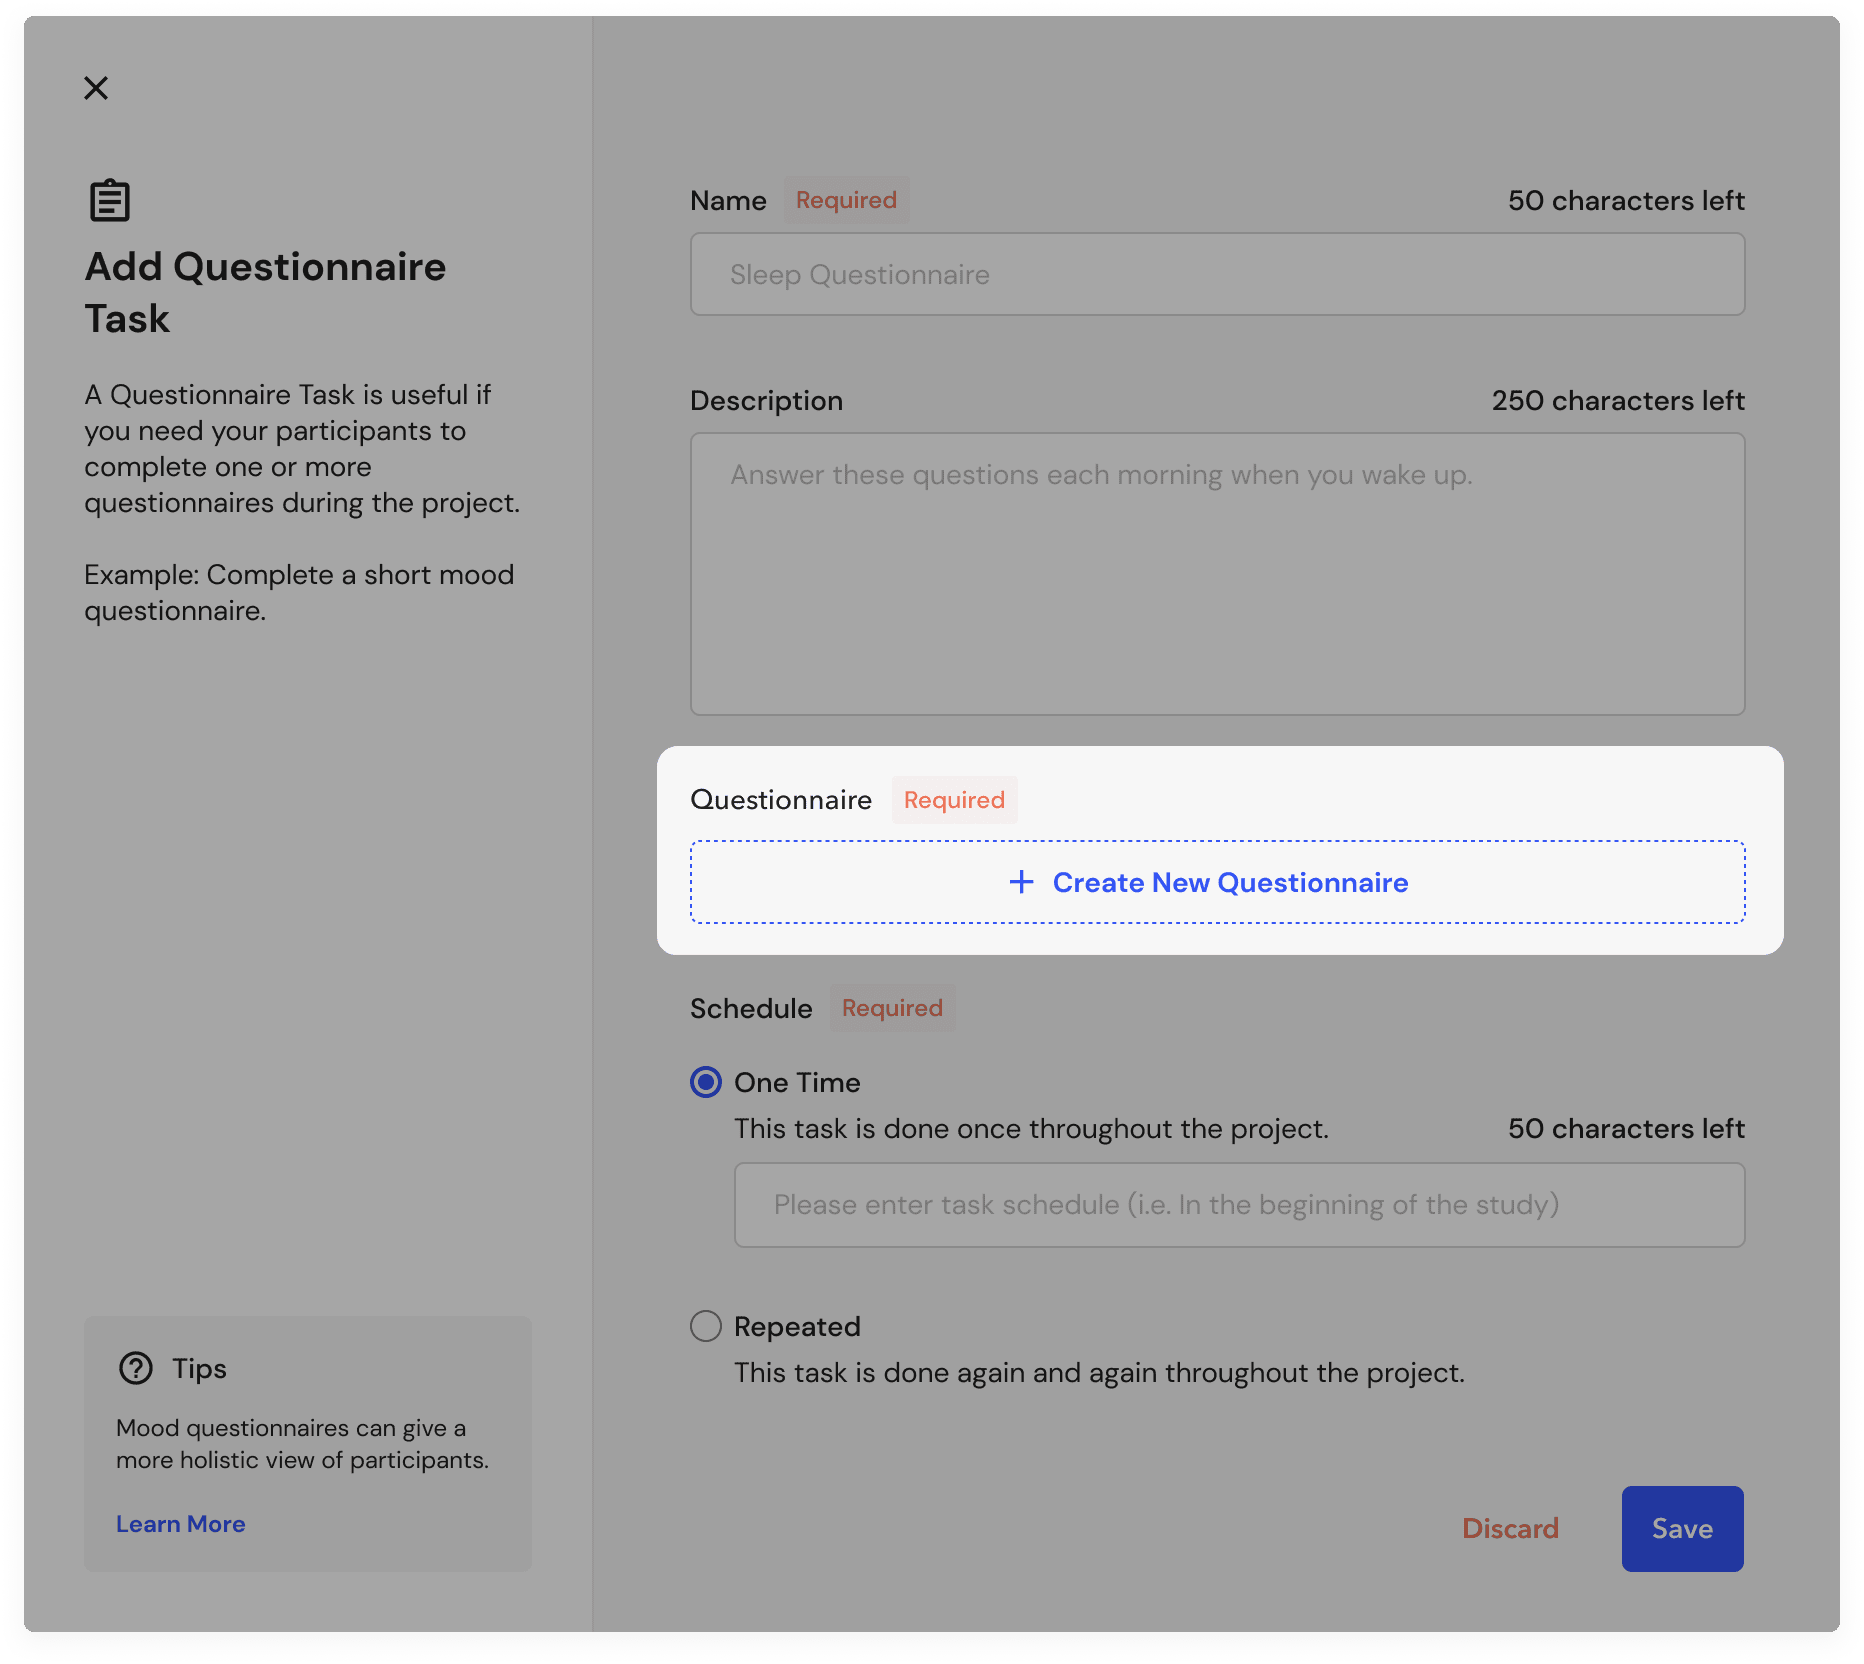Click the Required badge beside Questionnaire

coord(953,799)
